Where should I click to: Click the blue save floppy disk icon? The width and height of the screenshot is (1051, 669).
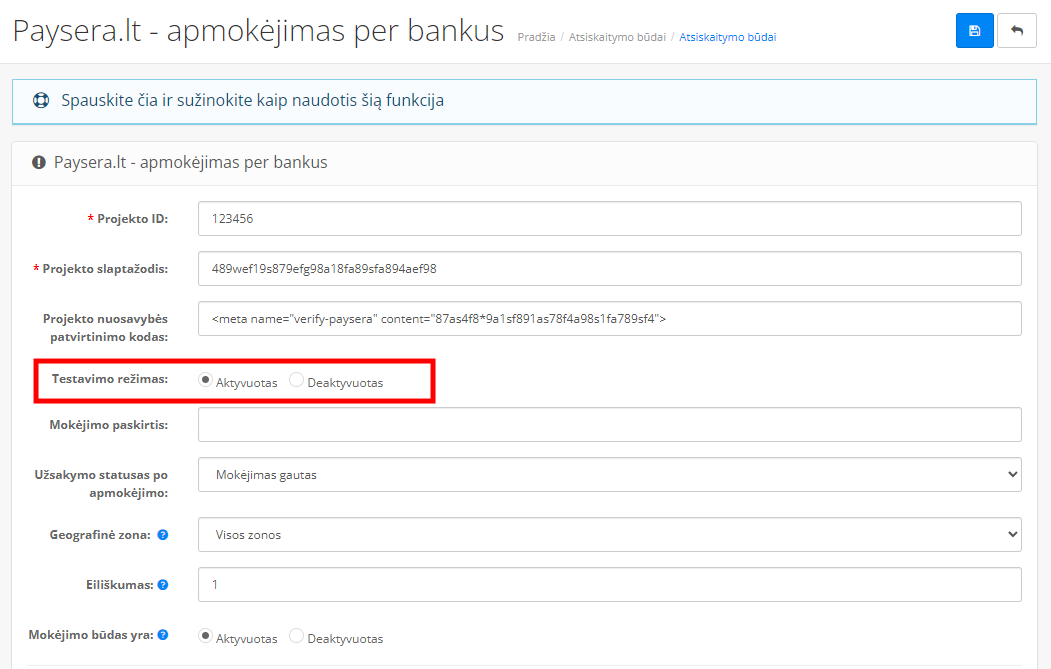tap(975, 31)
